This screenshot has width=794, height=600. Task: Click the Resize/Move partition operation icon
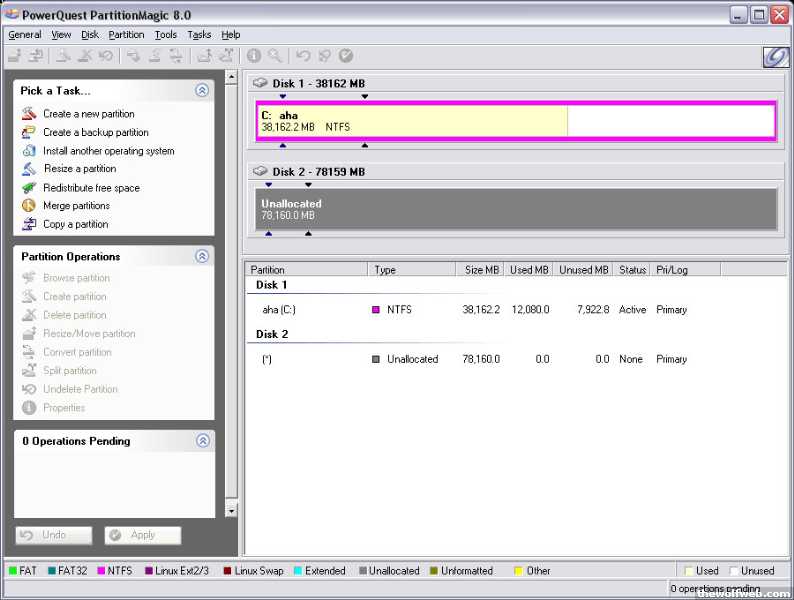tap(29, 333)
